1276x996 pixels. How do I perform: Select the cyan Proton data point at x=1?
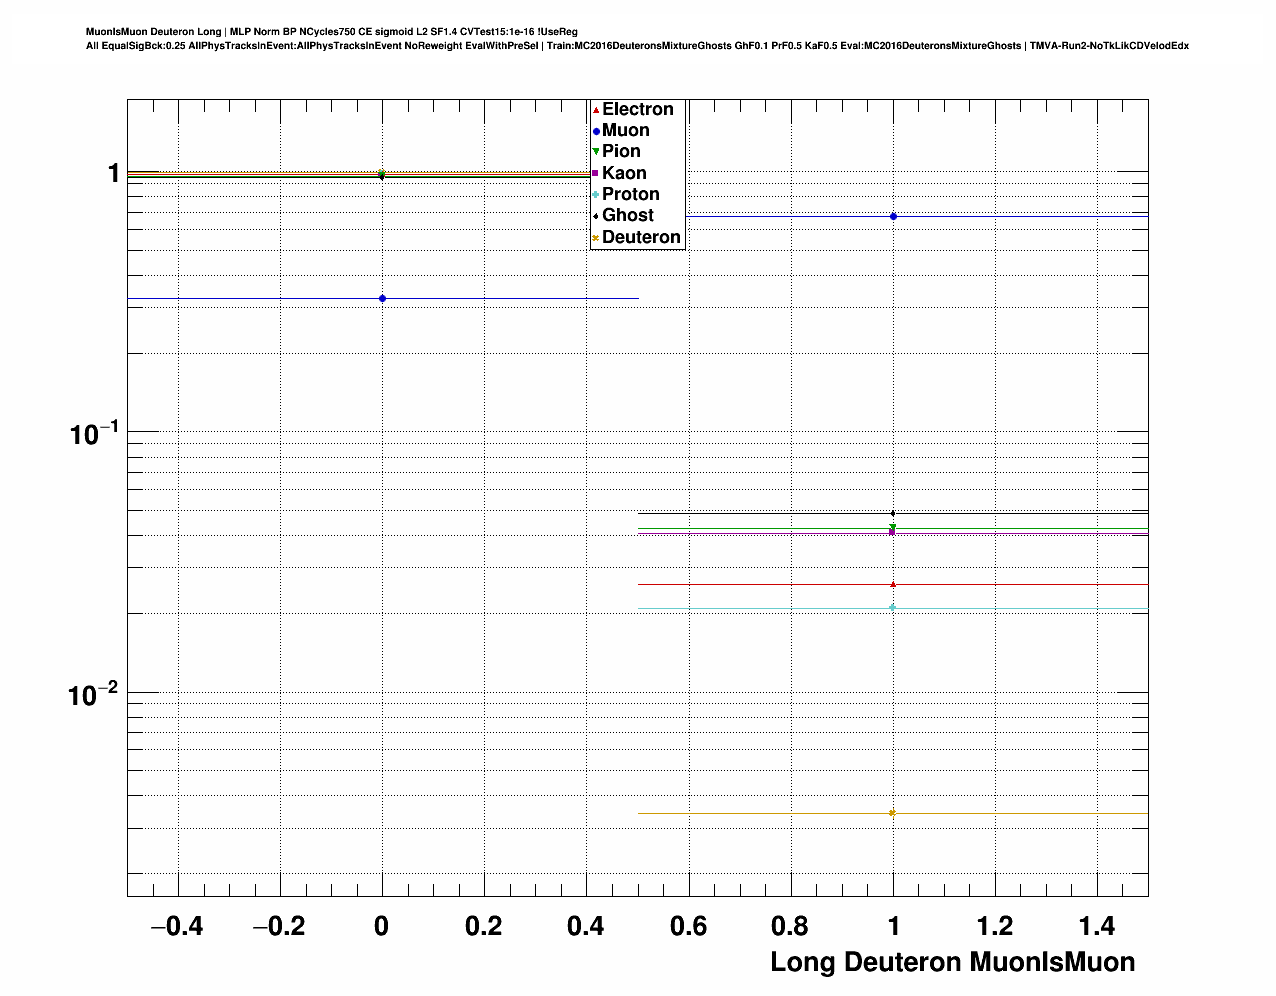[893, 608]
